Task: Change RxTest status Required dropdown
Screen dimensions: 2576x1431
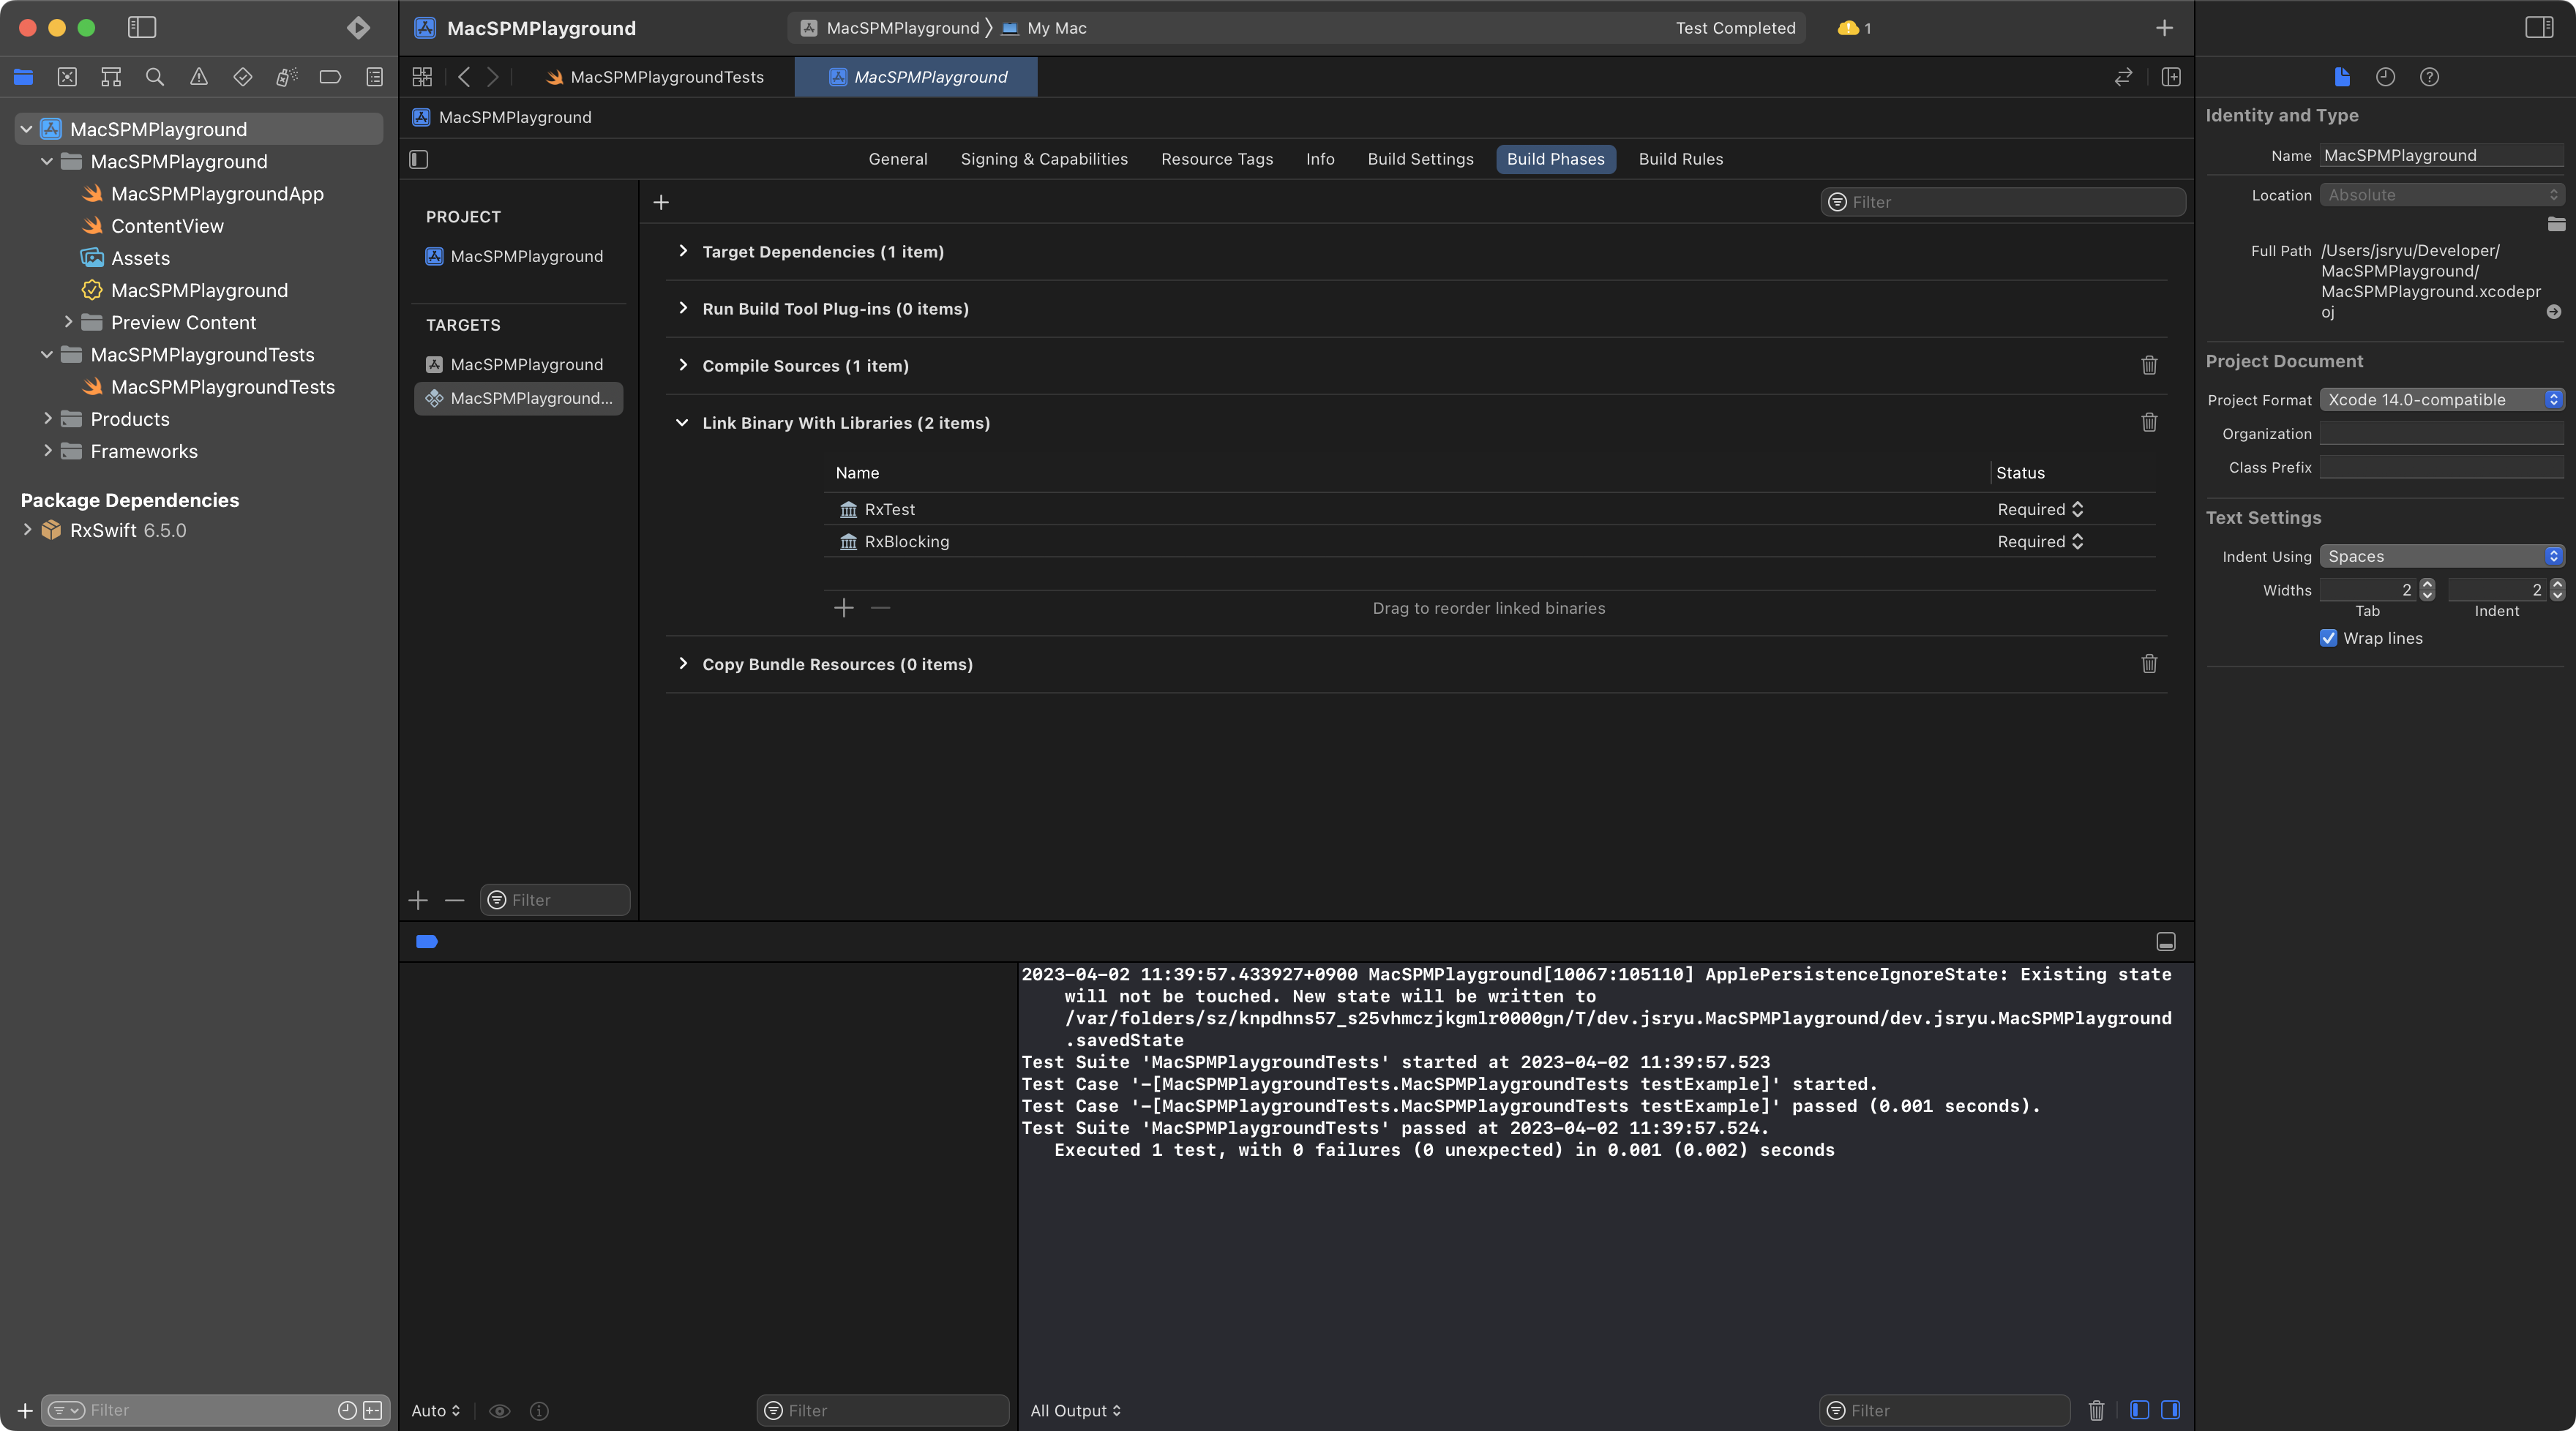Action: pos(2040,509)
